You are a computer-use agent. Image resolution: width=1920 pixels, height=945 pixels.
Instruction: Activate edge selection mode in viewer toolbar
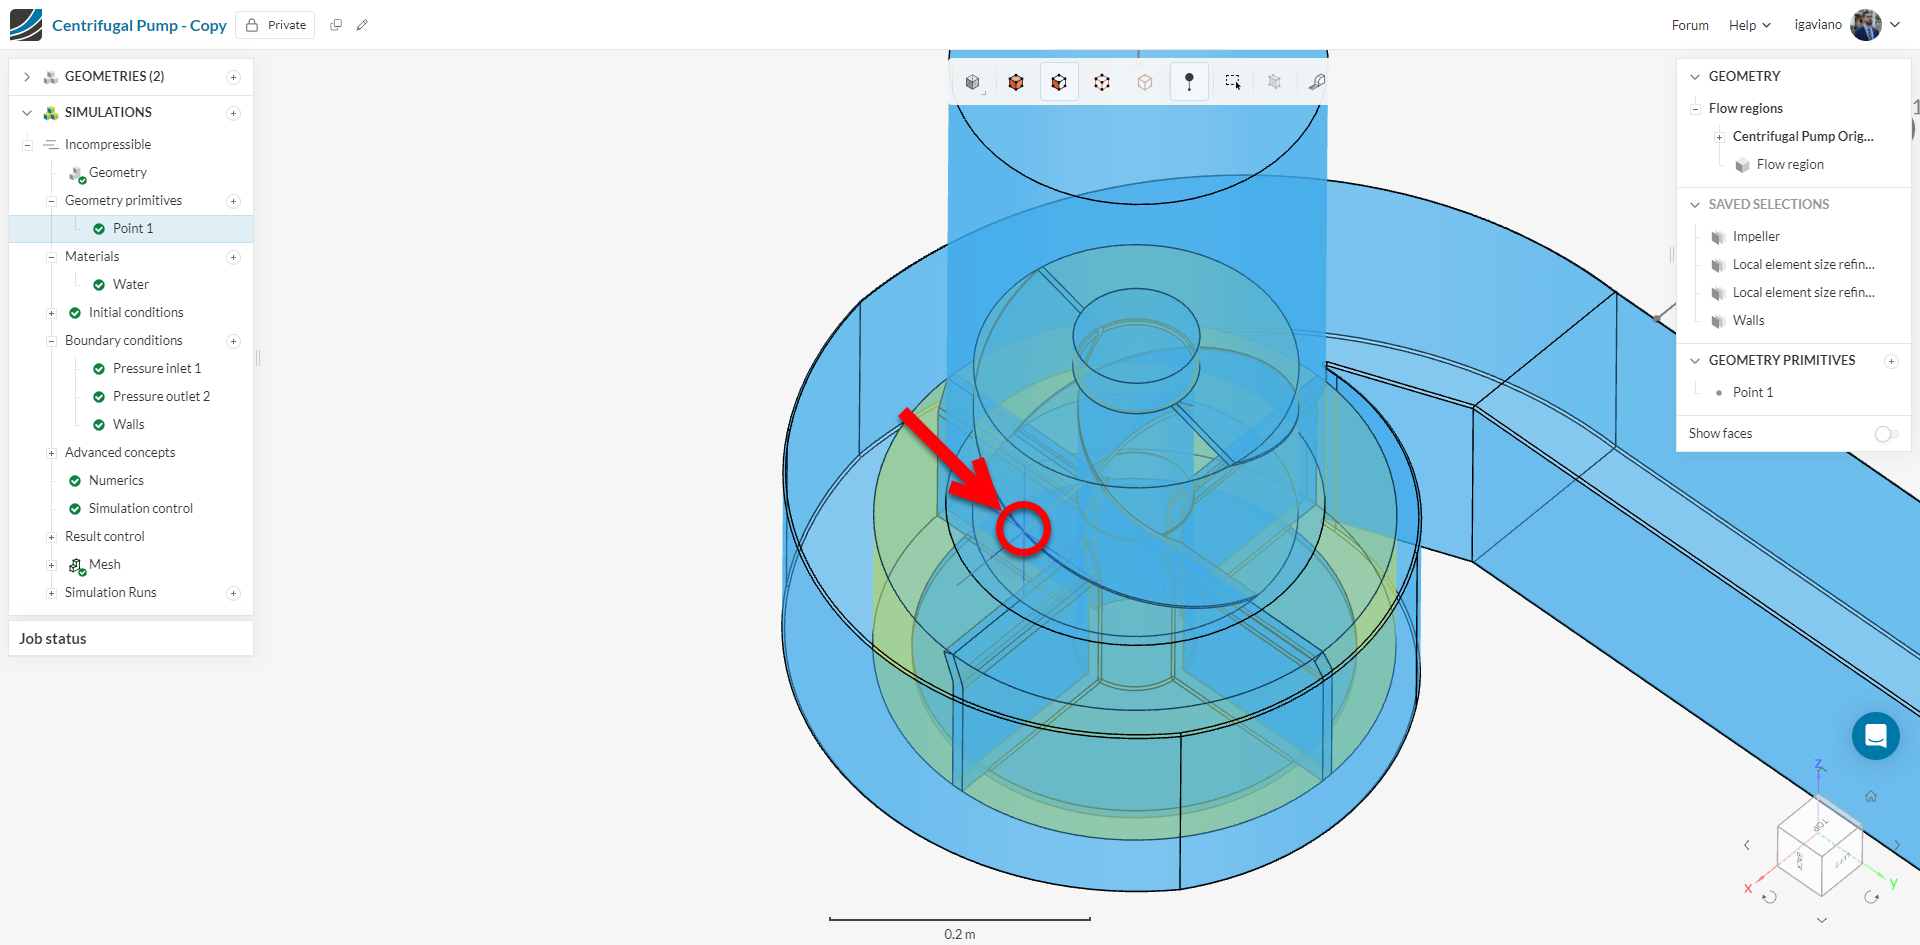tap(1102, 82)
